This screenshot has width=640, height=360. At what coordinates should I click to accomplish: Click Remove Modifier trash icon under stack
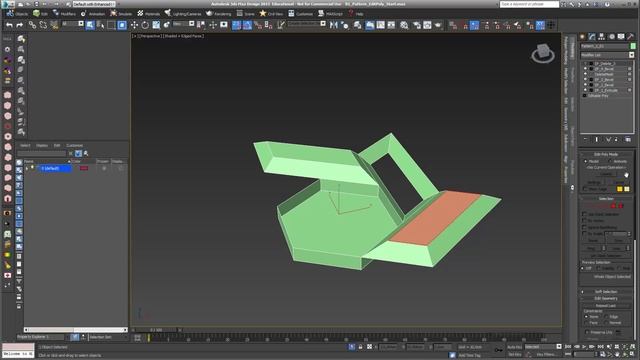616,140
